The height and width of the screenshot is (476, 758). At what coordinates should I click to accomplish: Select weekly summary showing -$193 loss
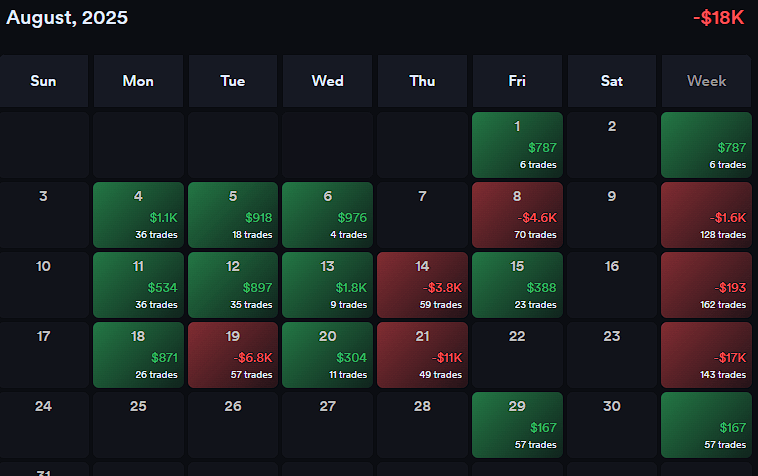[x=706, y=284]
